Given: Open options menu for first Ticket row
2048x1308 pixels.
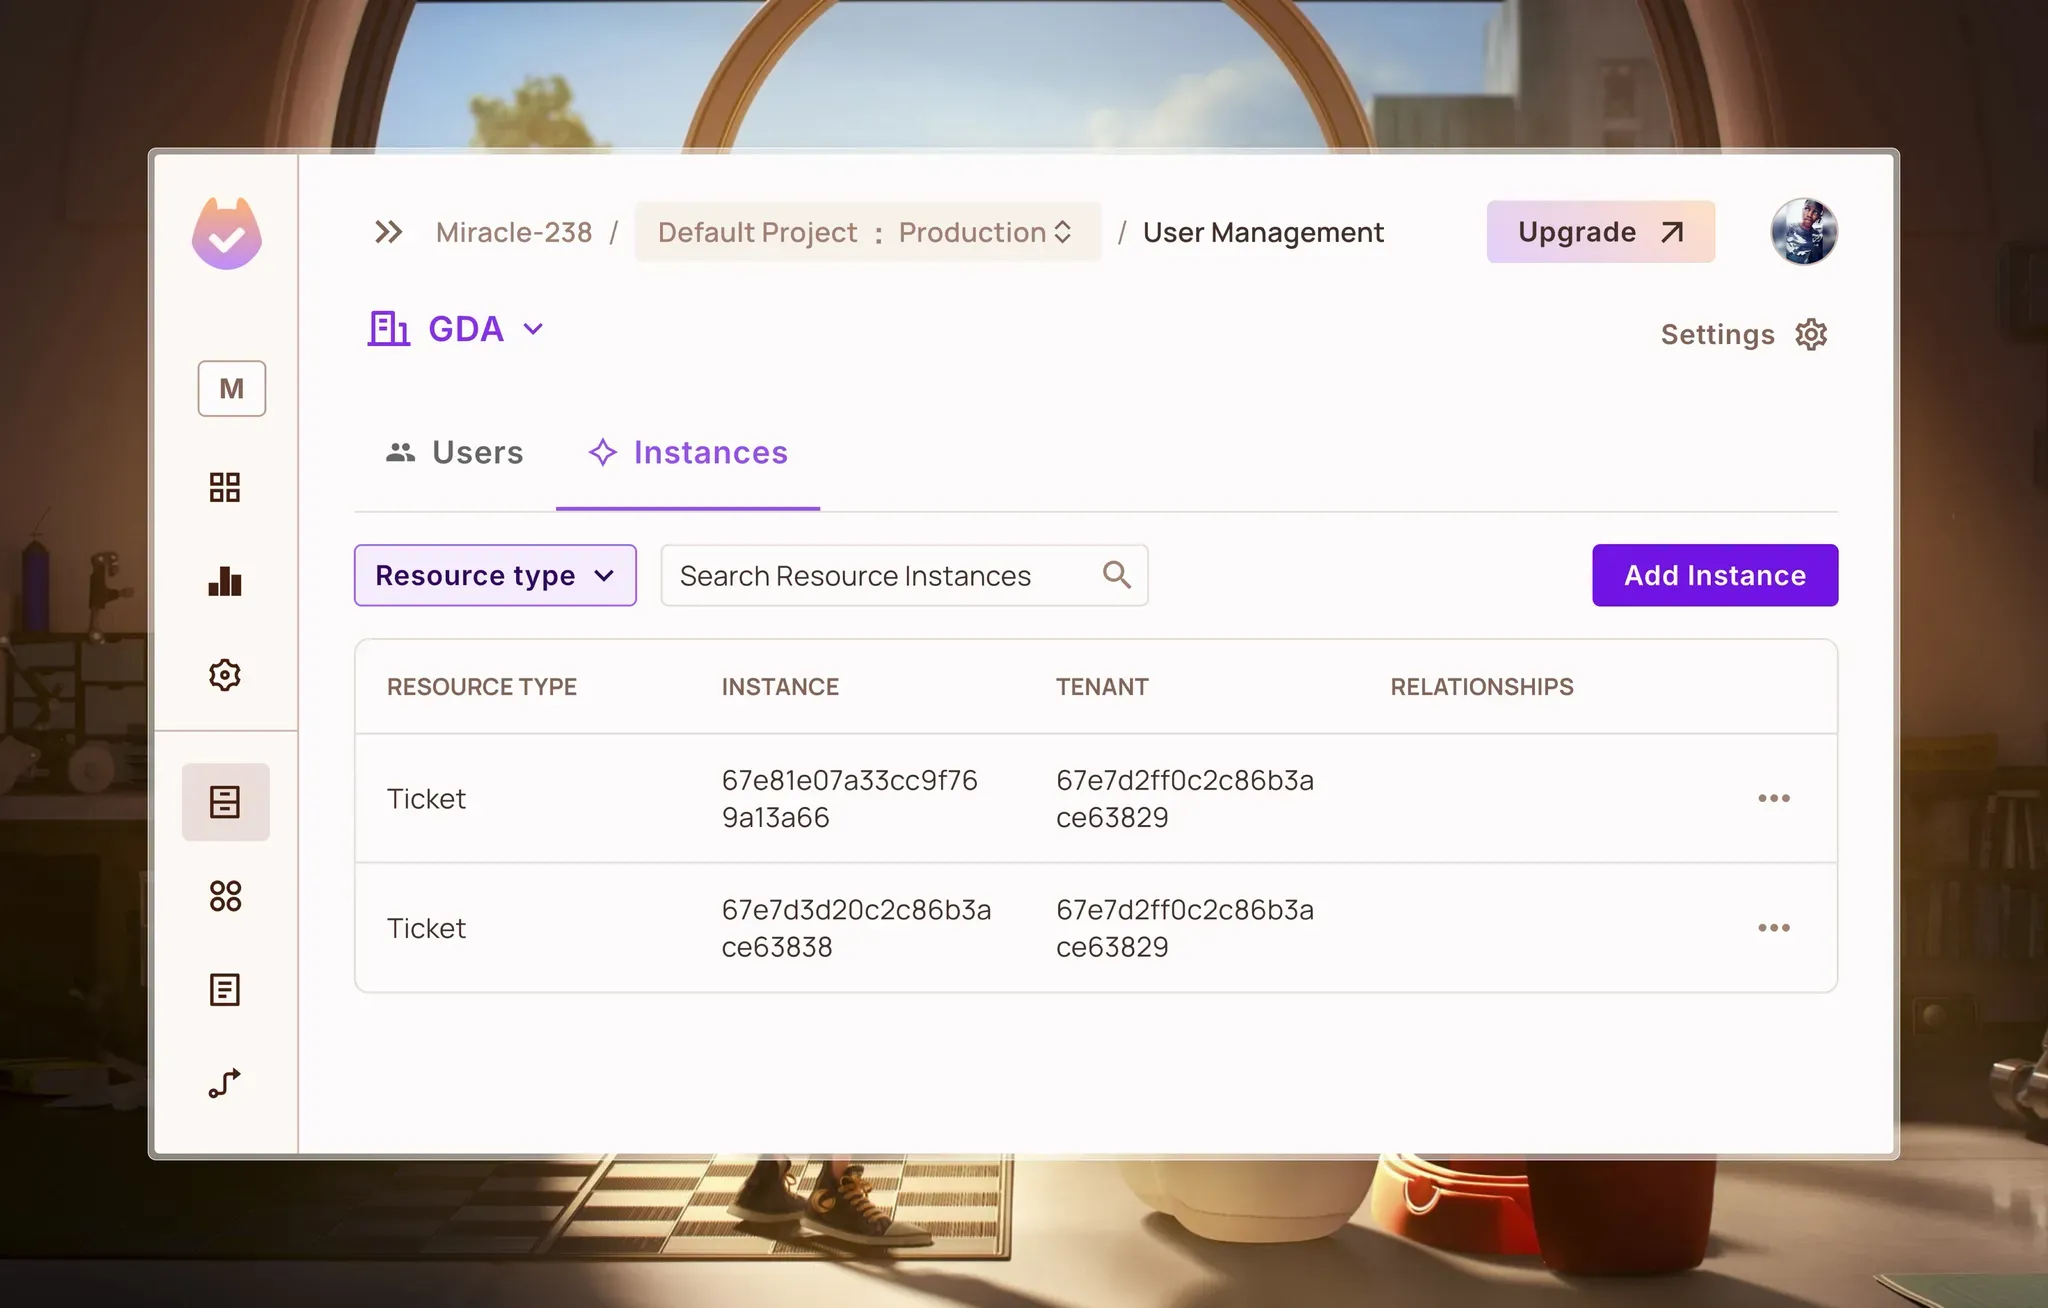Looking at the screenshot, I should [x=1773, y=798].
